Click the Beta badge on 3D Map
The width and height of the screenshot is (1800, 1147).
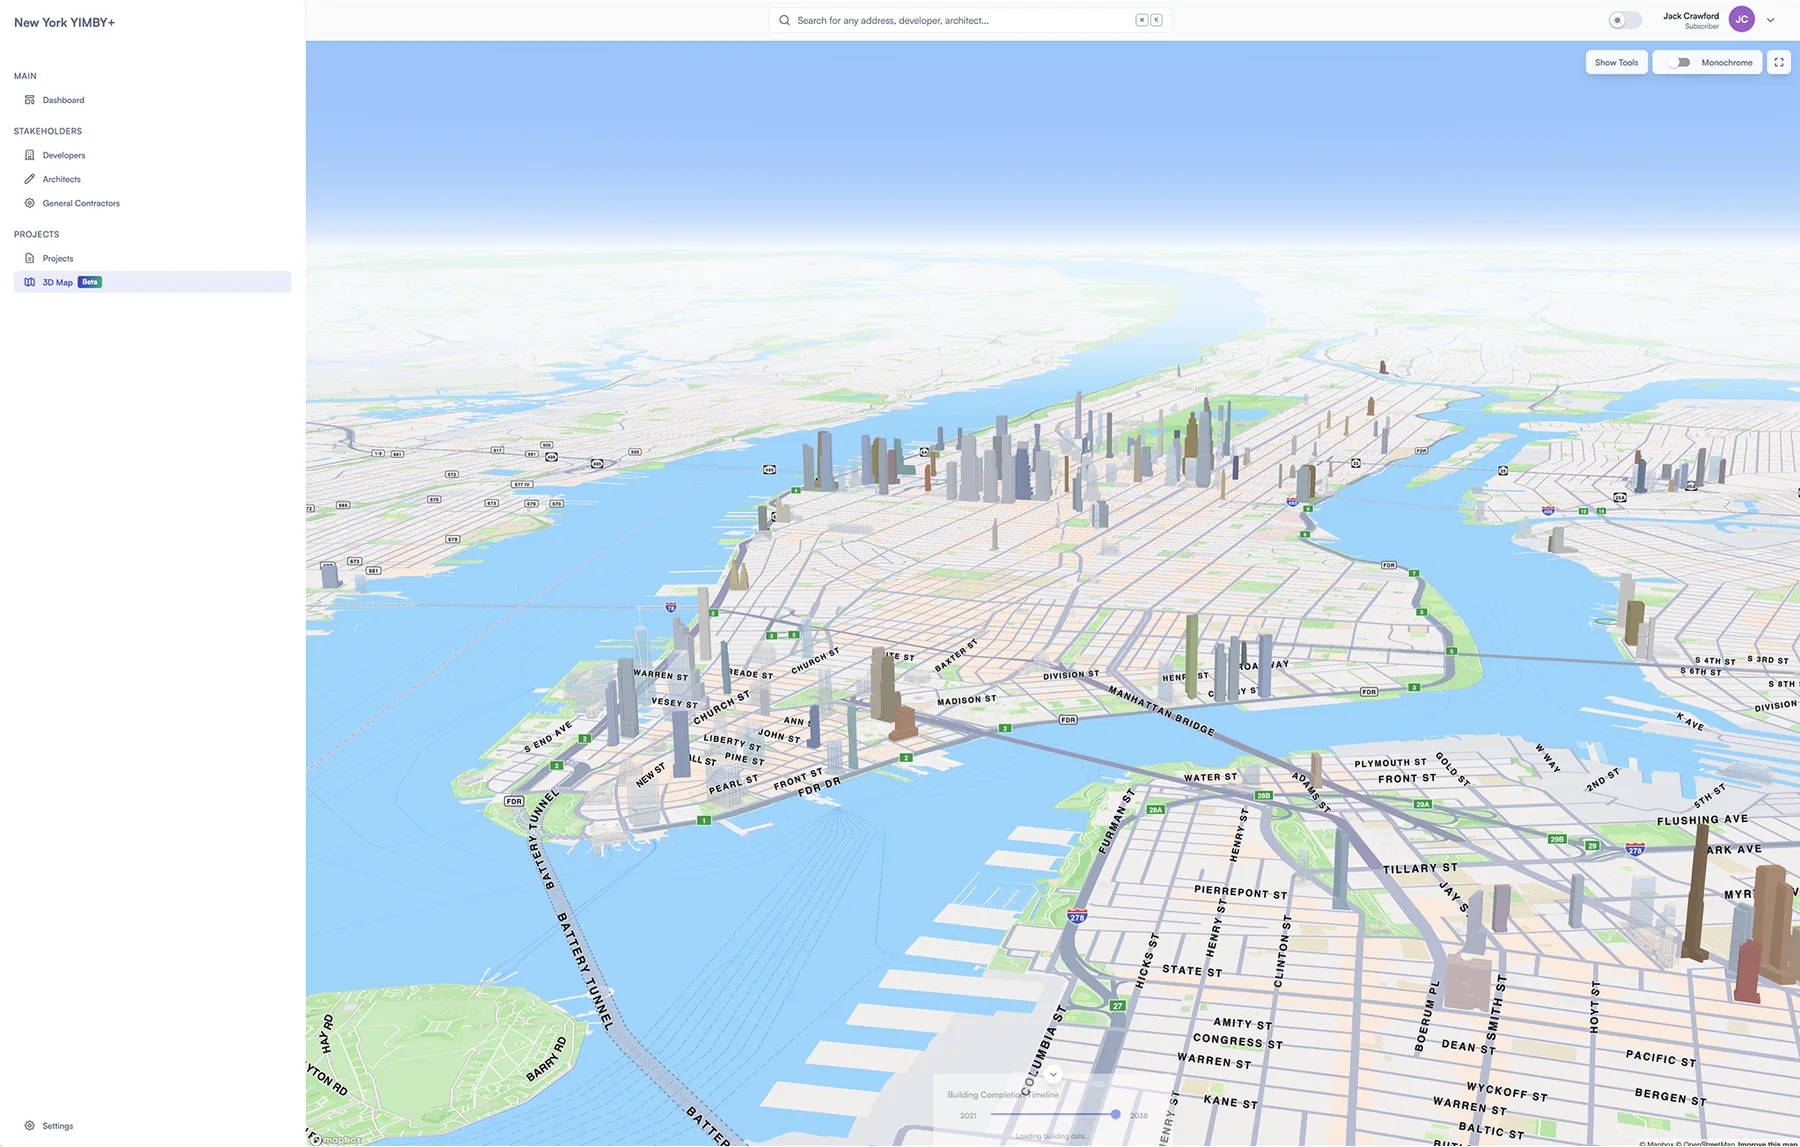pyautogui.click(x=90, y=282)
